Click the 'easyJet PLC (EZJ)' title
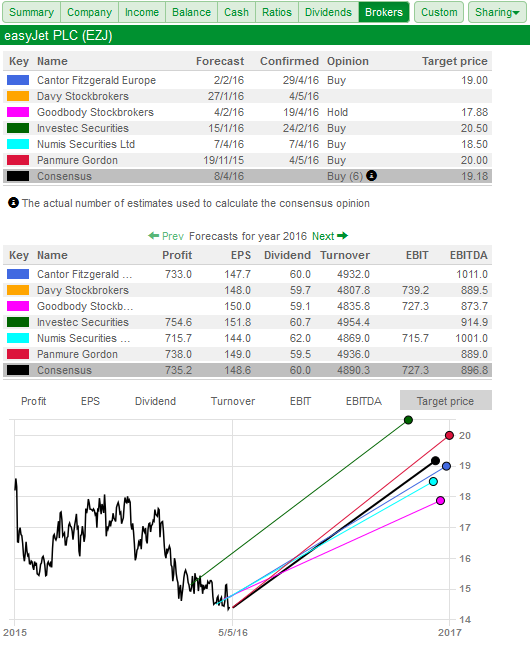The height and width of the screenshot is (652, 530). [58, 35]
